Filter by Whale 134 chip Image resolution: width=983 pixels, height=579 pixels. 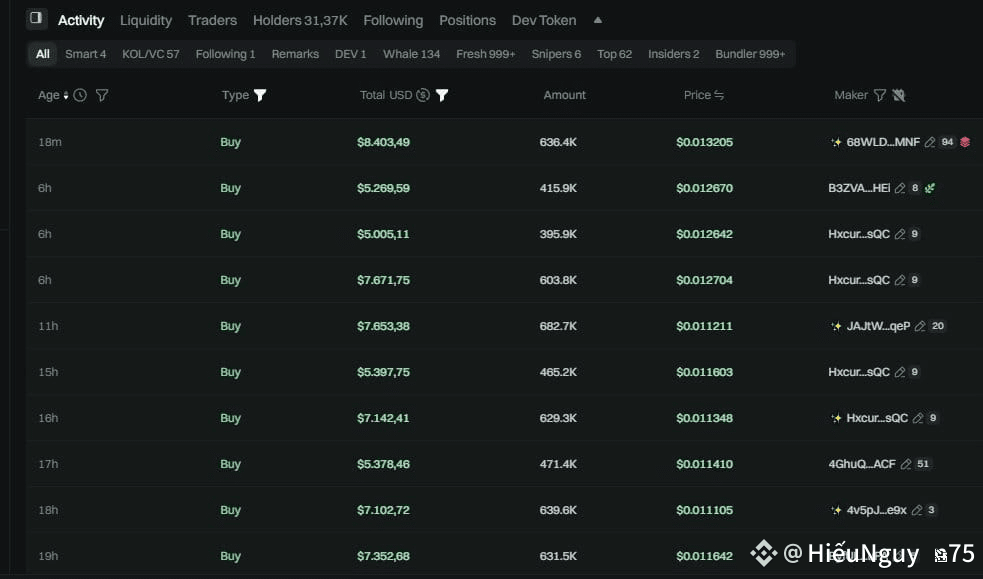tap(411, 54)
